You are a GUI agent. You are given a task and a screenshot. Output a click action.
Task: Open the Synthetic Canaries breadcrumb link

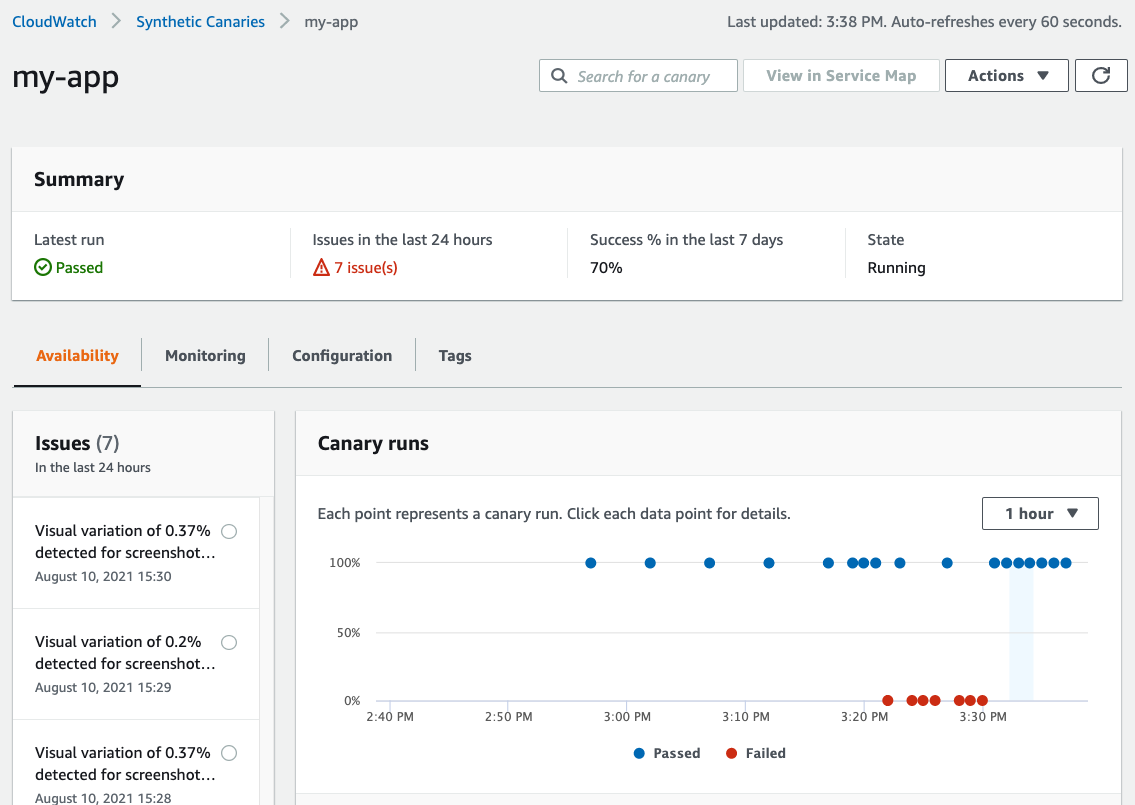click(200, 21)
